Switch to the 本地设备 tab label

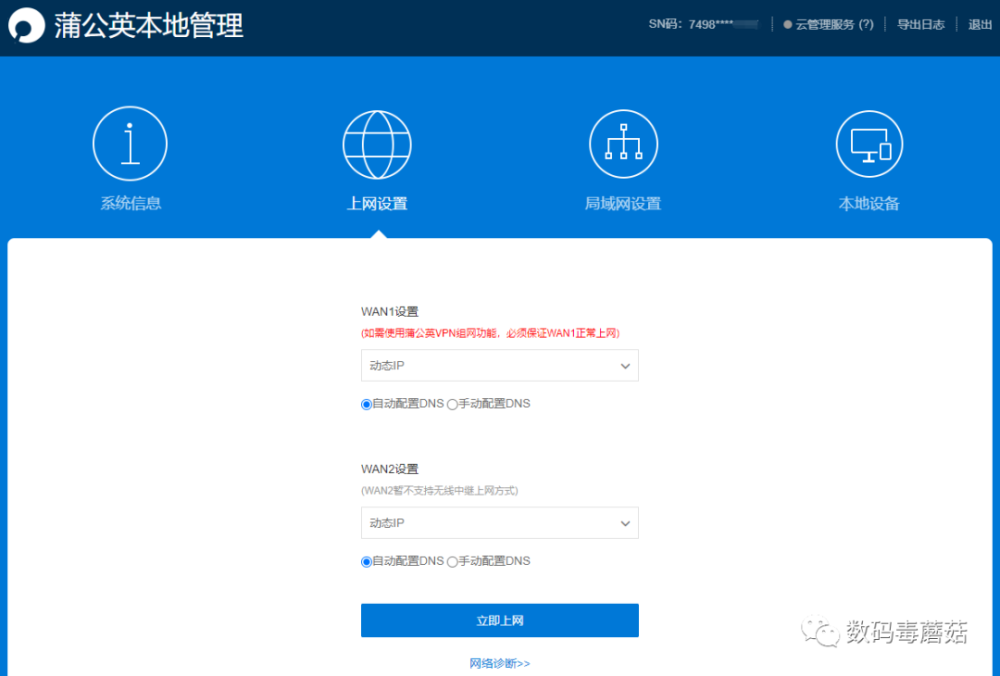[869, 203]
